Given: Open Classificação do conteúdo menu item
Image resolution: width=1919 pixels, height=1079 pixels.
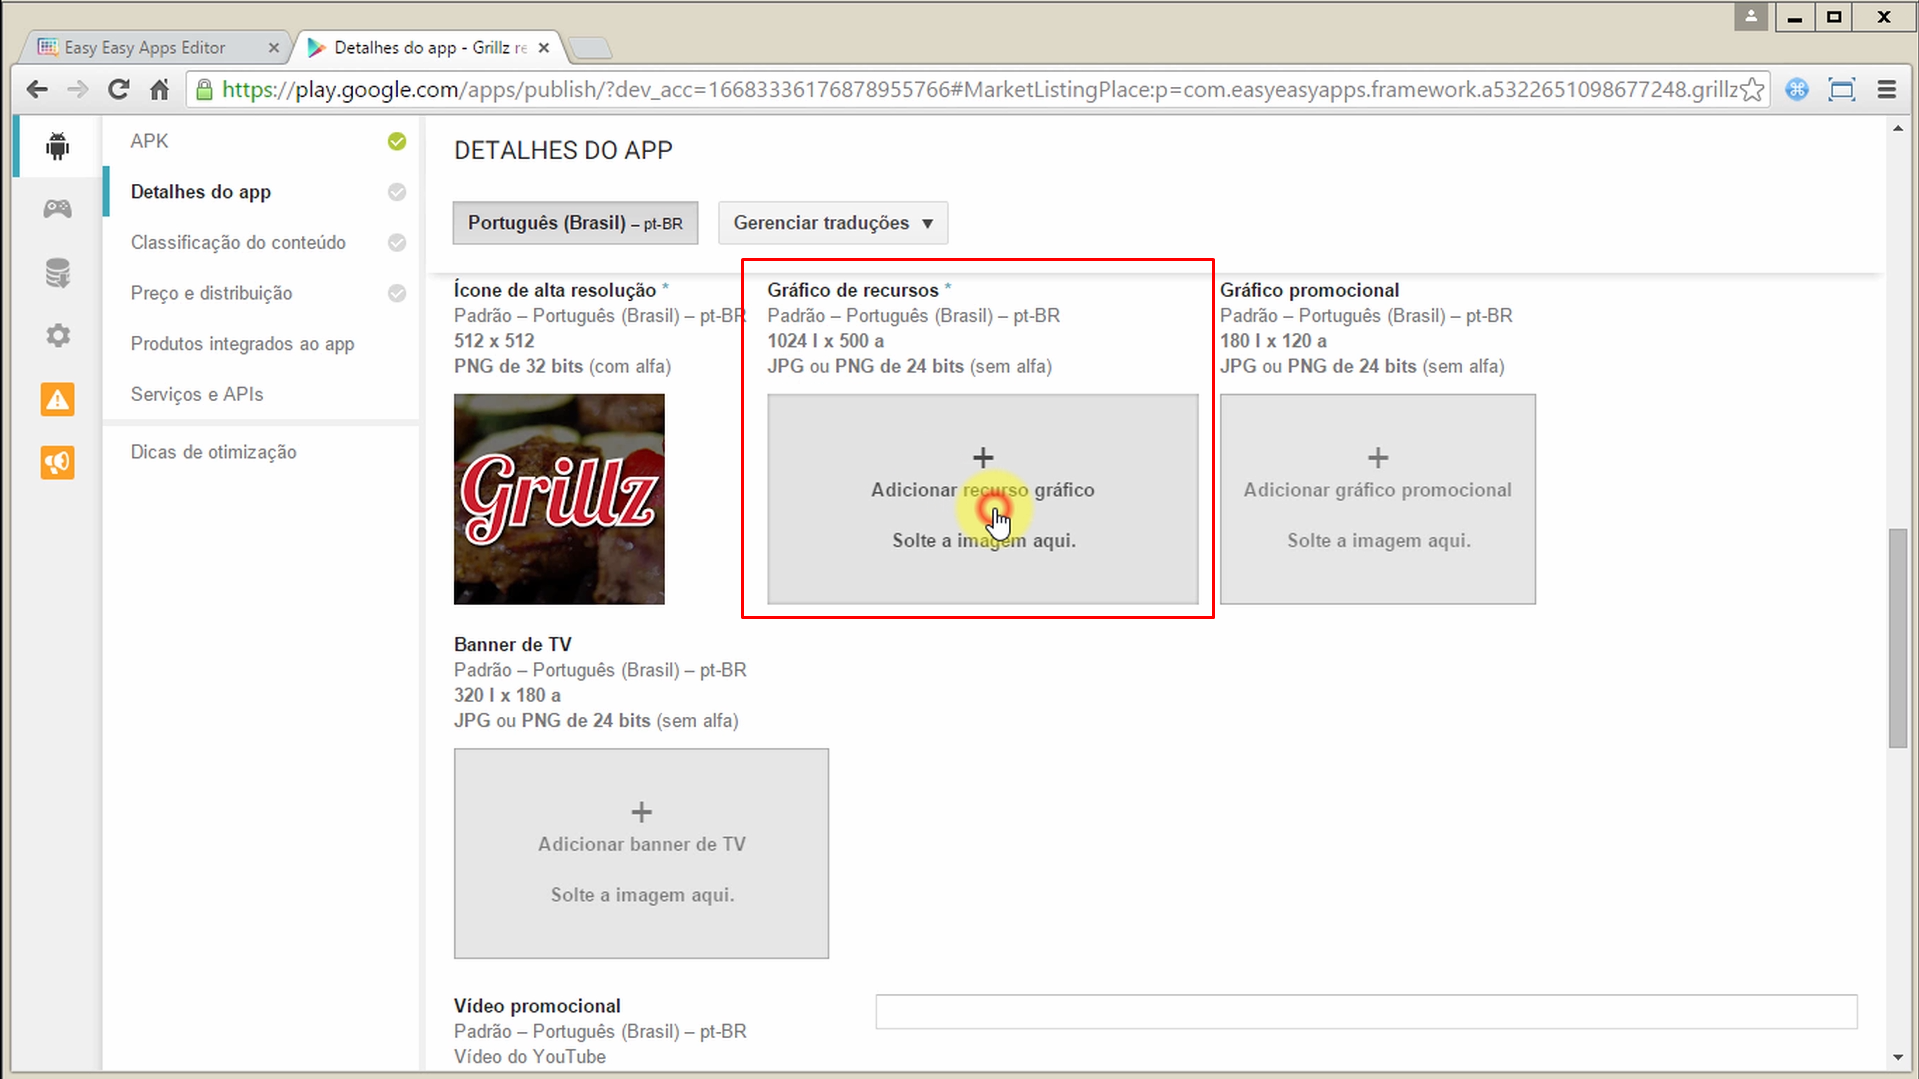Looking at the screenshot, I should (x=238, y=243).
